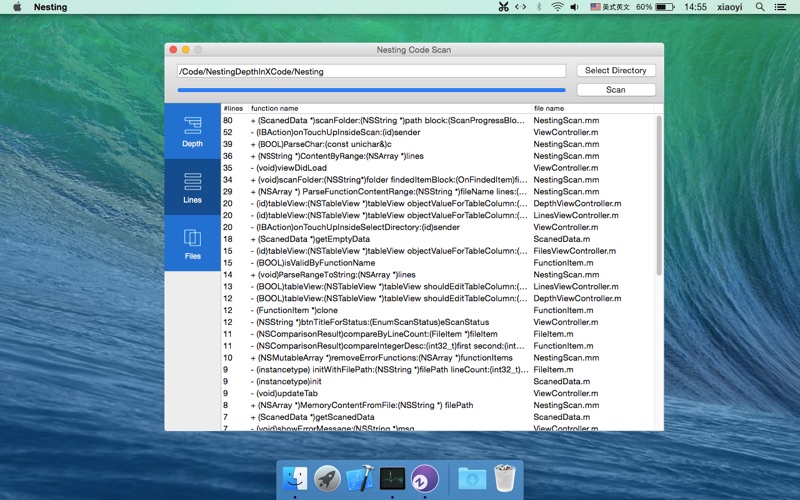This screenshot has height=500, width=800.
Task: Click the code brackets menu bar icon
Action: [520, 7]
